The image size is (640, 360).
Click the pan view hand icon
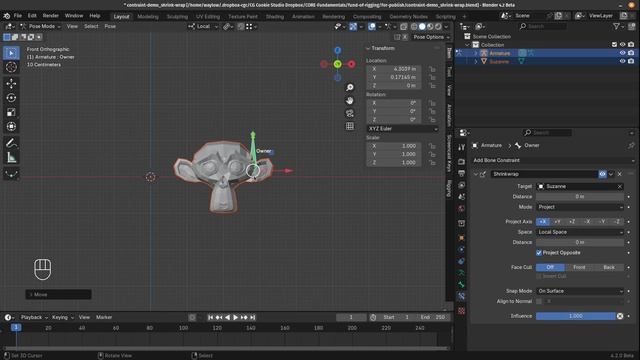(350, 100)
